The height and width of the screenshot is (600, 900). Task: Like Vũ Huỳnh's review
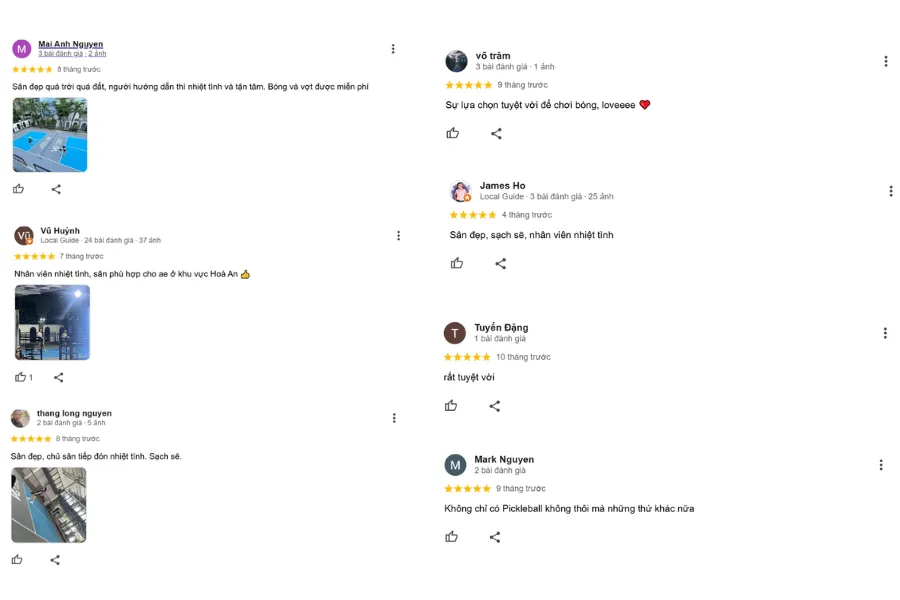point(20,377)
